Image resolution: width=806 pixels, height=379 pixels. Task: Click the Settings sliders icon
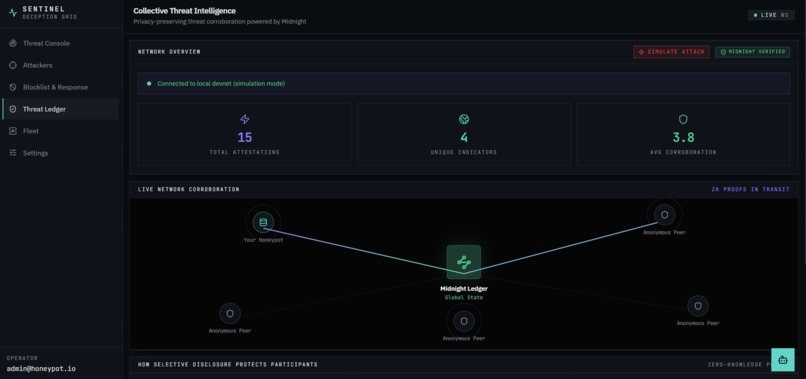click(13, 153)
